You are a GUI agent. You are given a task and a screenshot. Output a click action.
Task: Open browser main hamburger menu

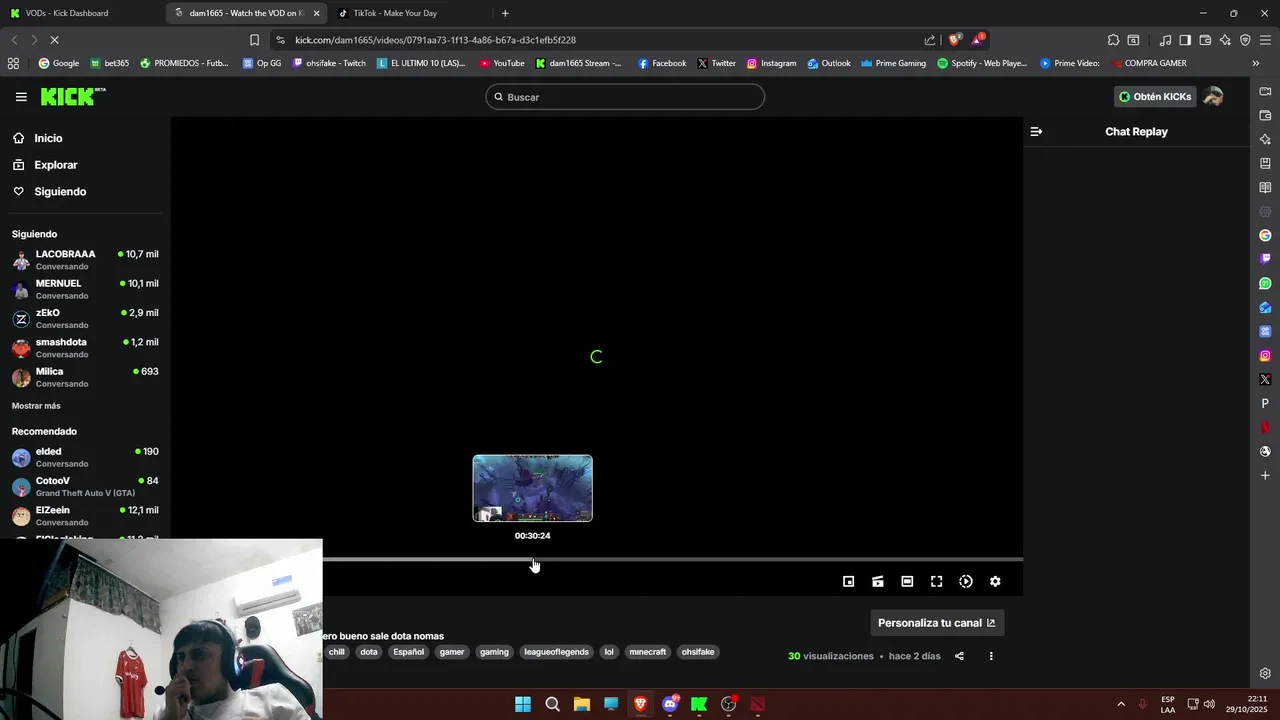tap(1265, 40)
